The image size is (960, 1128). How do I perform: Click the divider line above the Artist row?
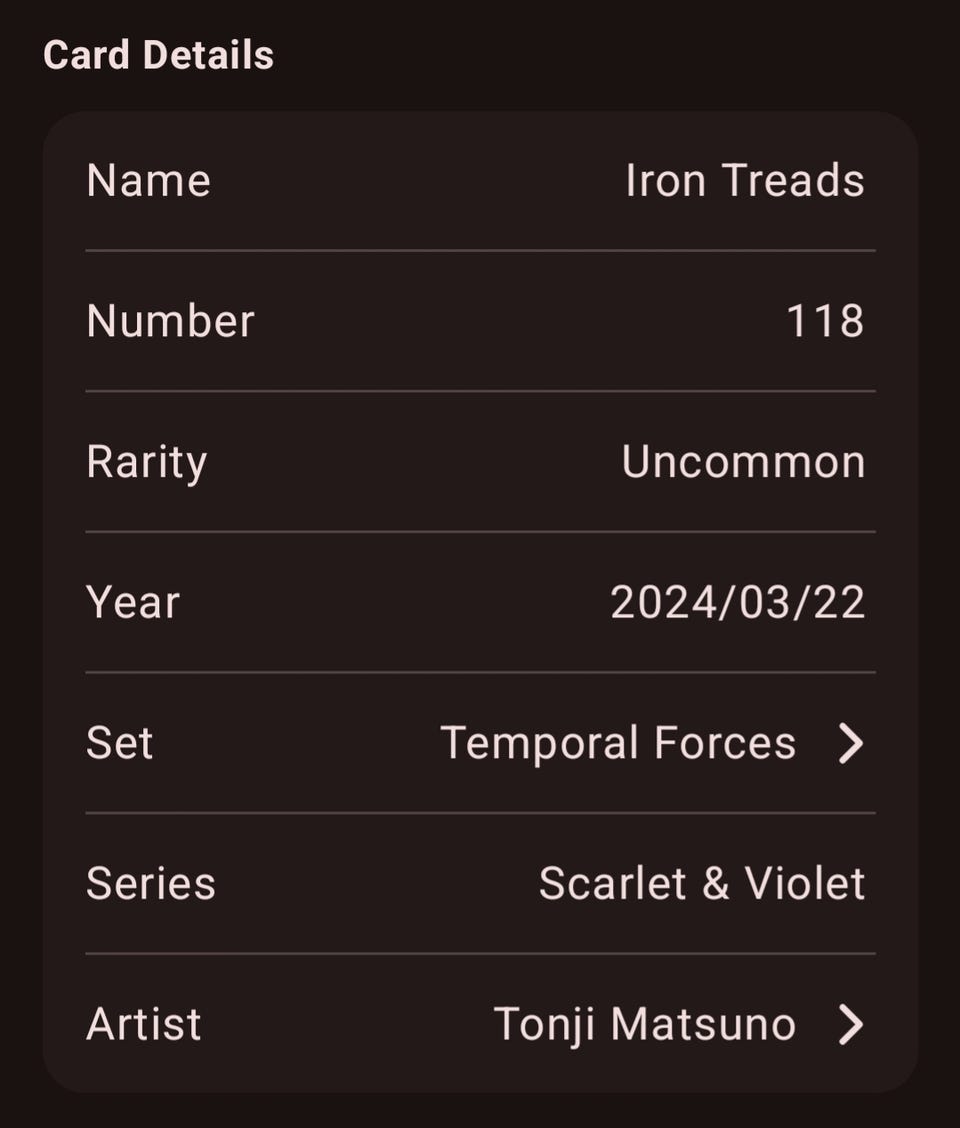480,953
